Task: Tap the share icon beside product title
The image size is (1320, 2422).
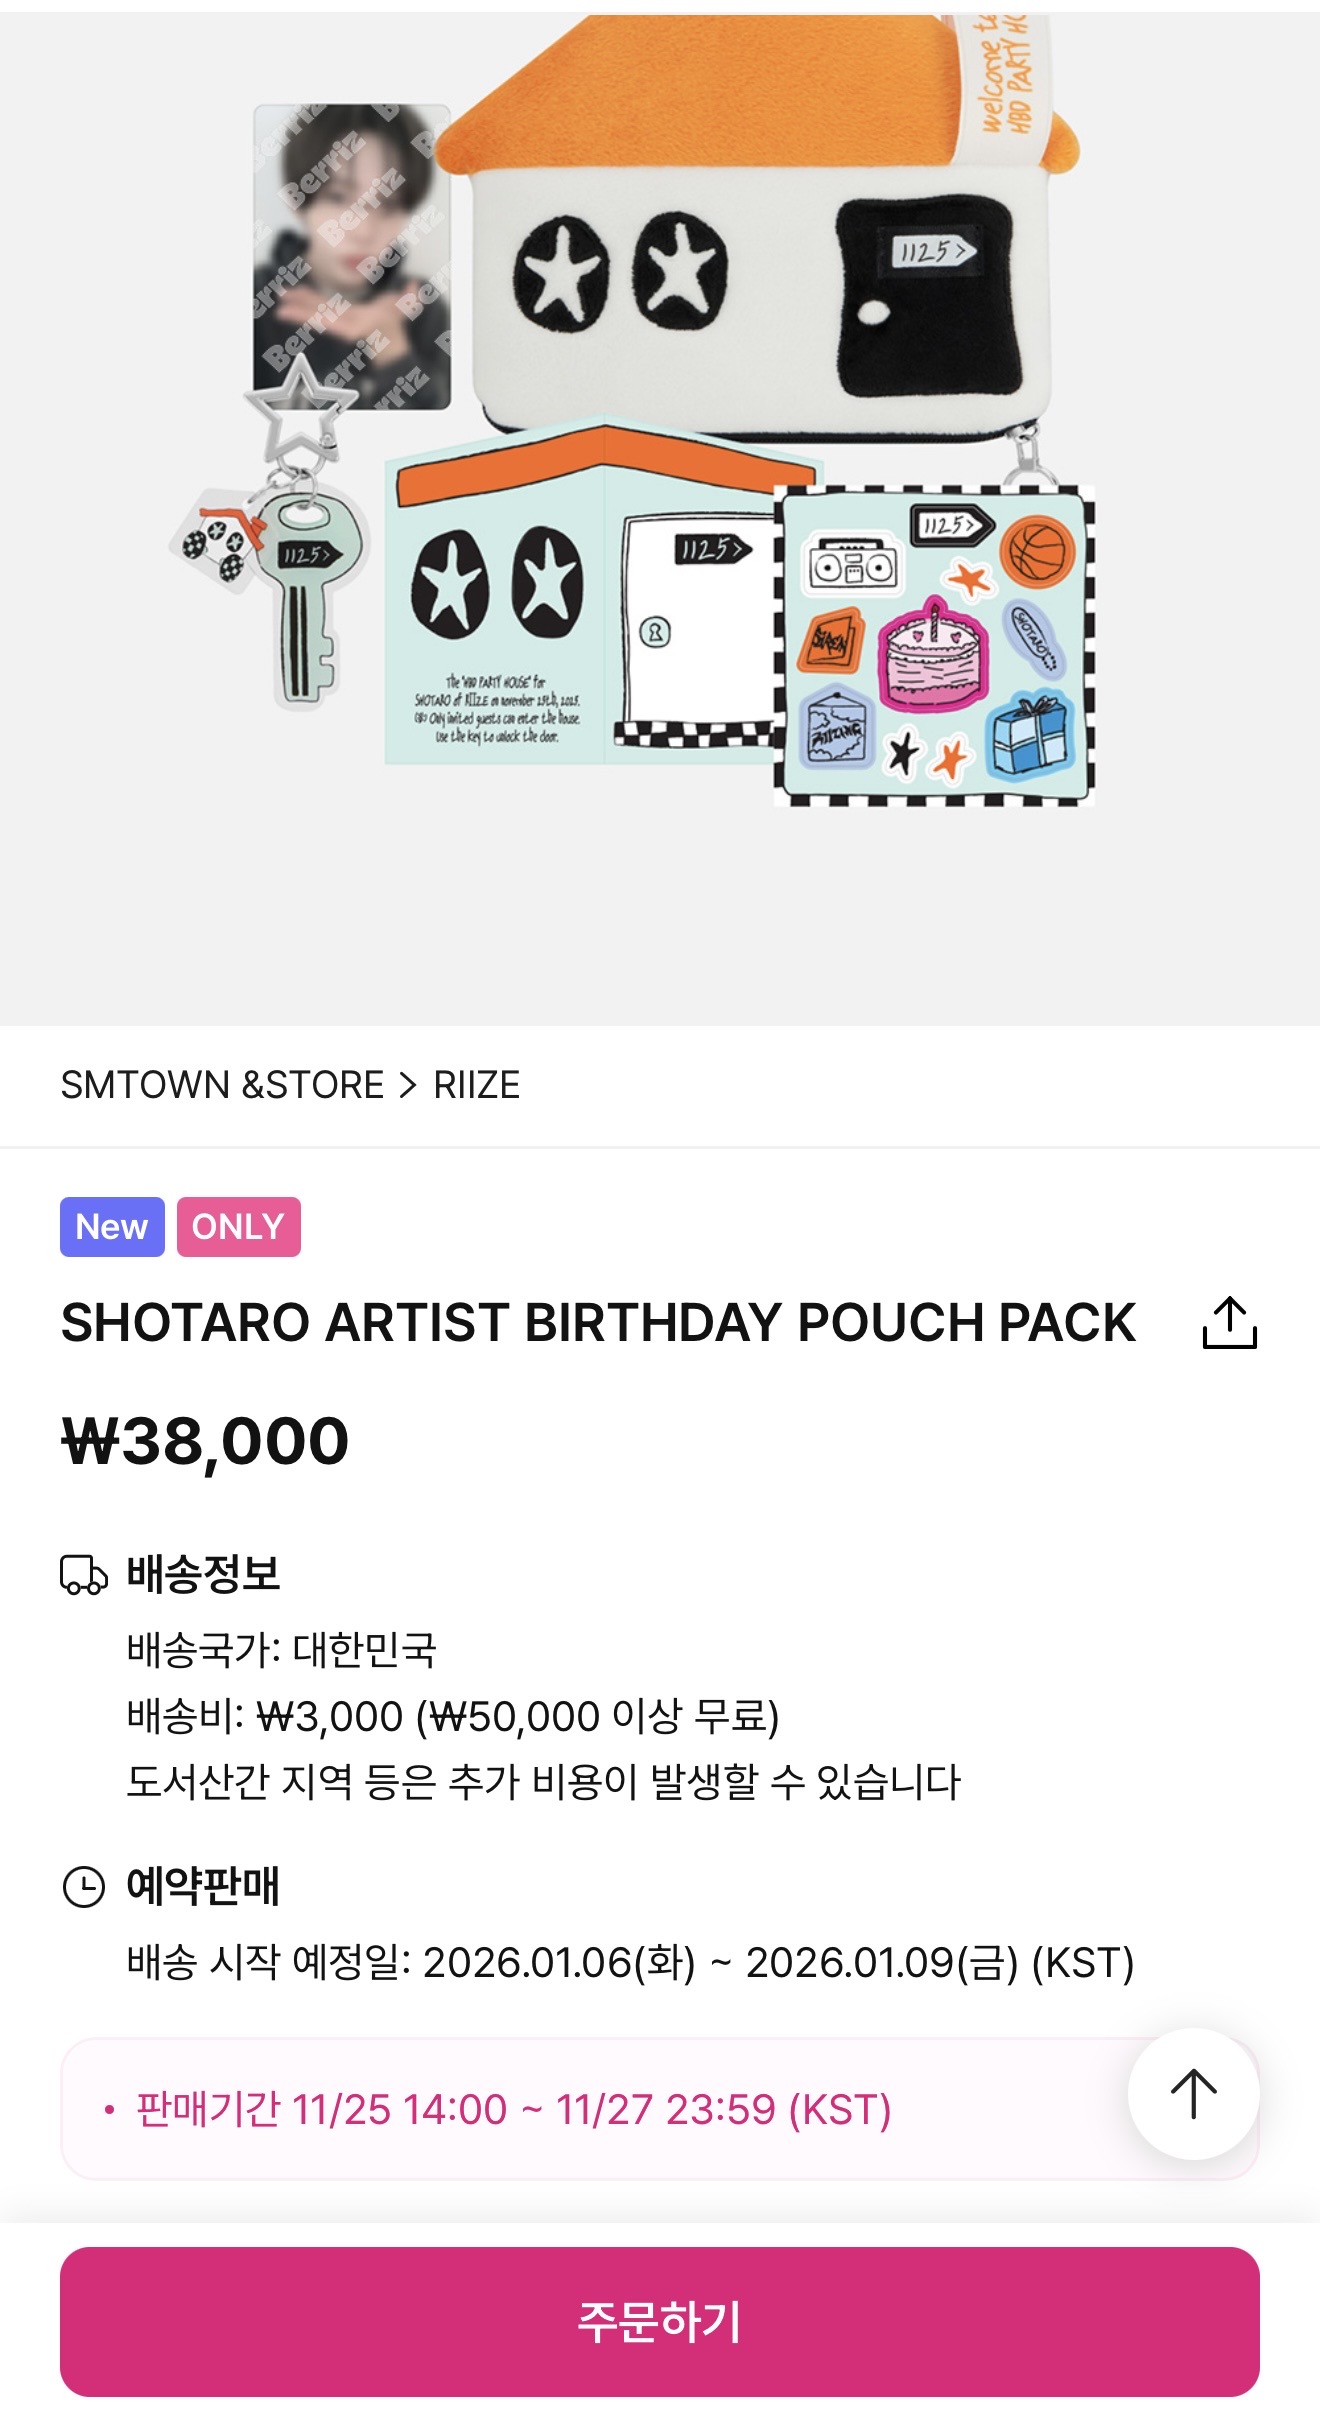Action: coord(1229,1323)
